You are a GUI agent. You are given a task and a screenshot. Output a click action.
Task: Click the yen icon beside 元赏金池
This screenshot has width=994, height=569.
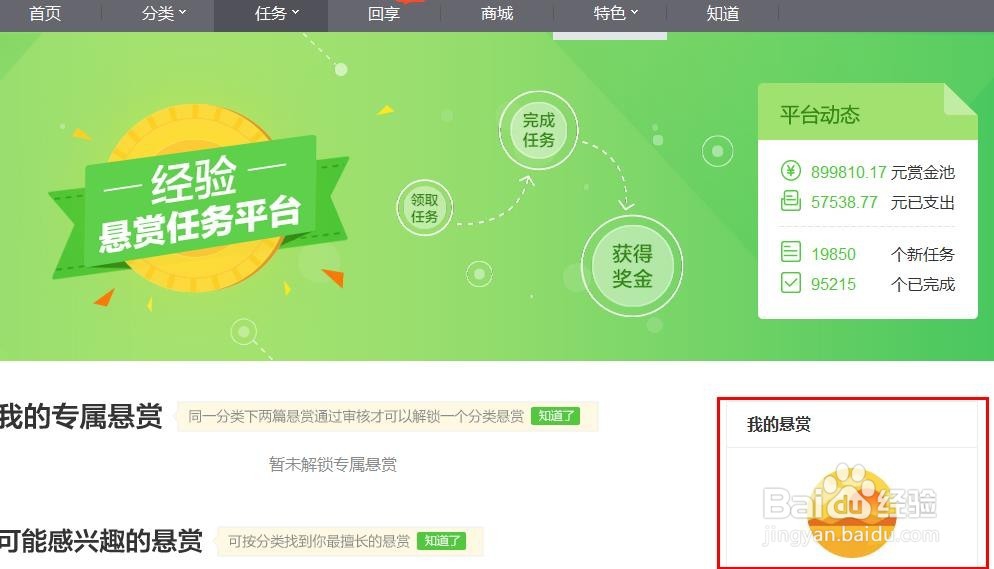tap(791, 171)
